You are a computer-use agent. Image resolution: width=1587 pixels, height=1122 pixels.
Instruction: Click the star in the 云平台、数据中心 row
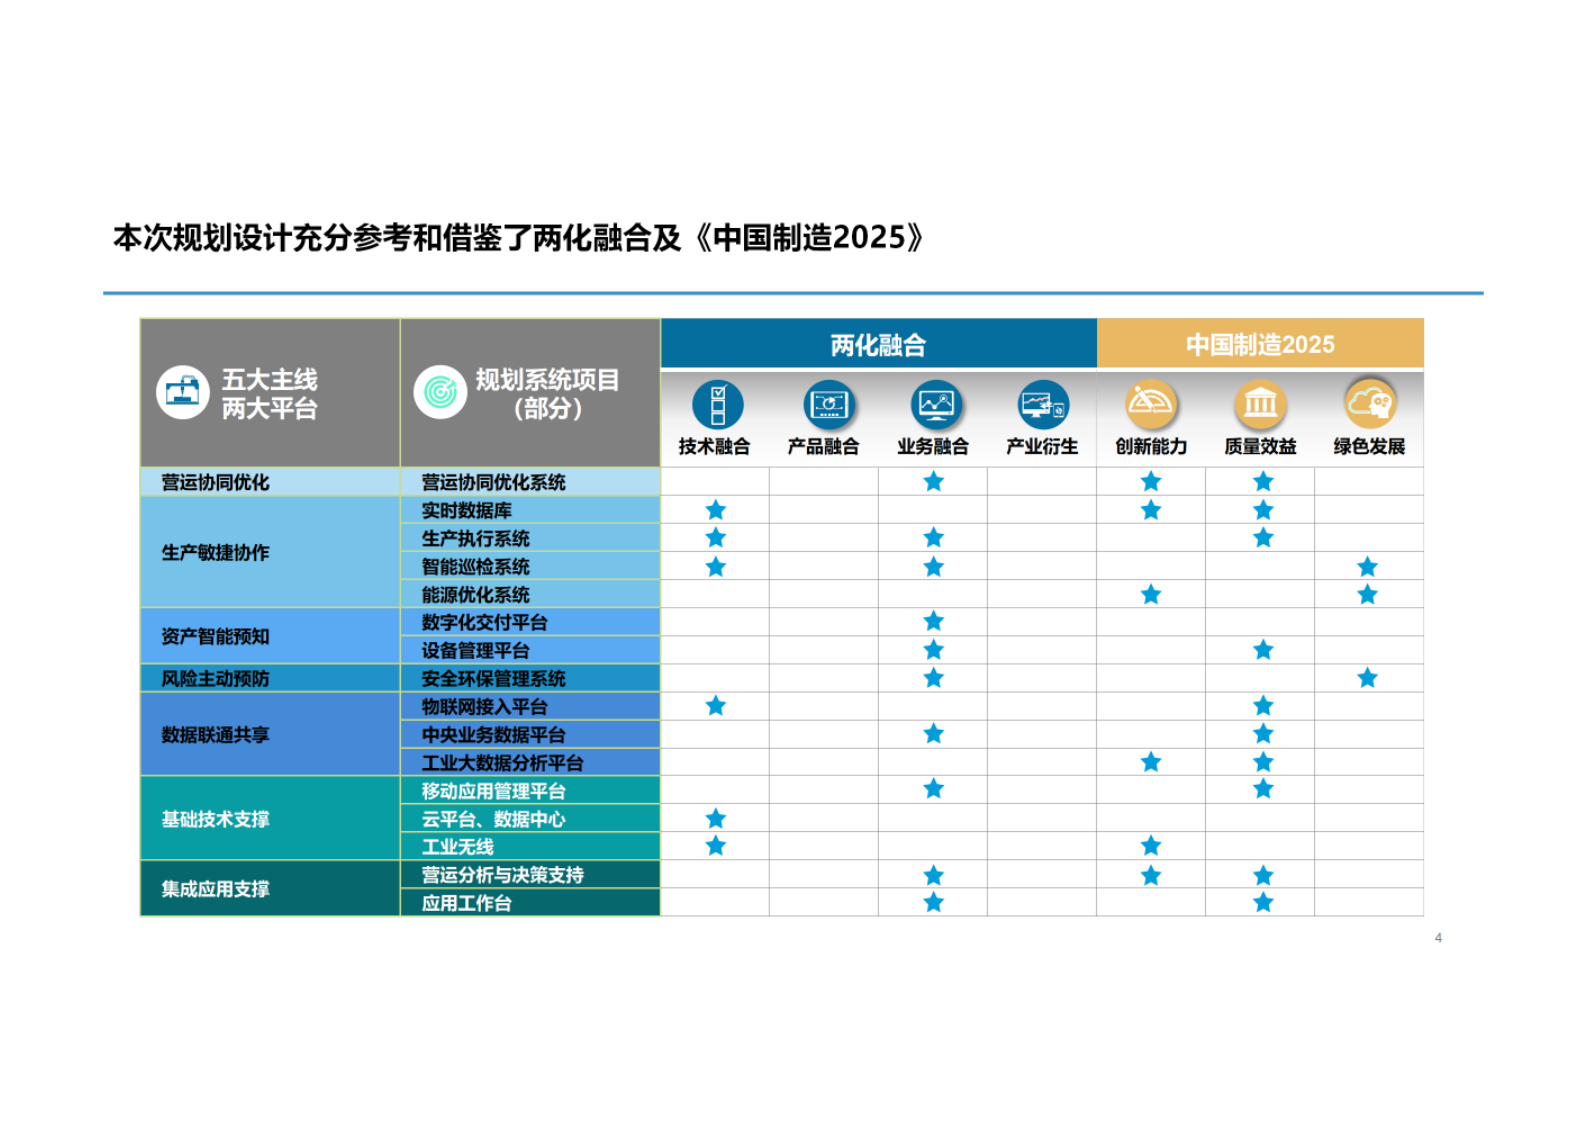point(716,819)
